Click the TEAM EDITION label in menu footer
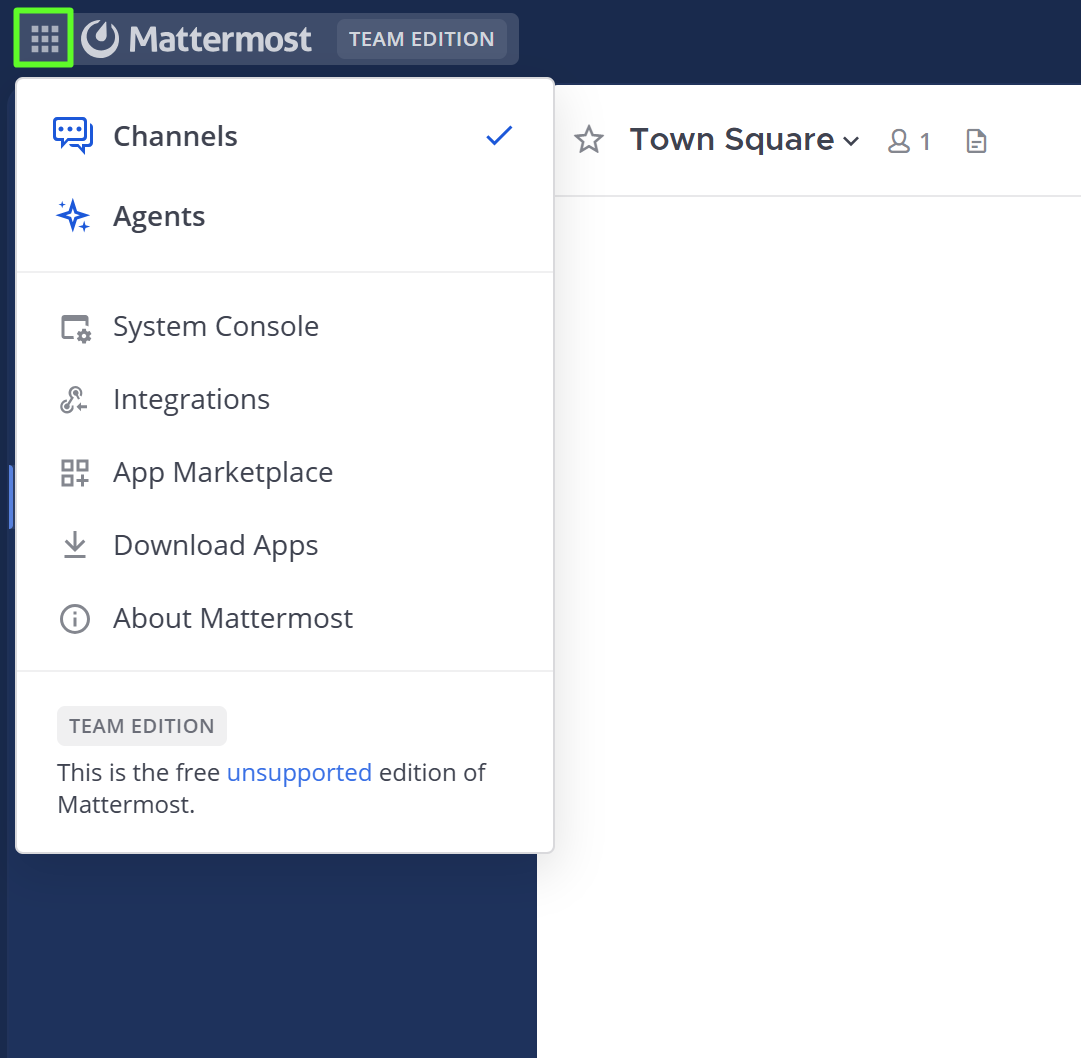Viewport: 1081px width, 1058px height. pyautogui.click(x=141, y=726)
